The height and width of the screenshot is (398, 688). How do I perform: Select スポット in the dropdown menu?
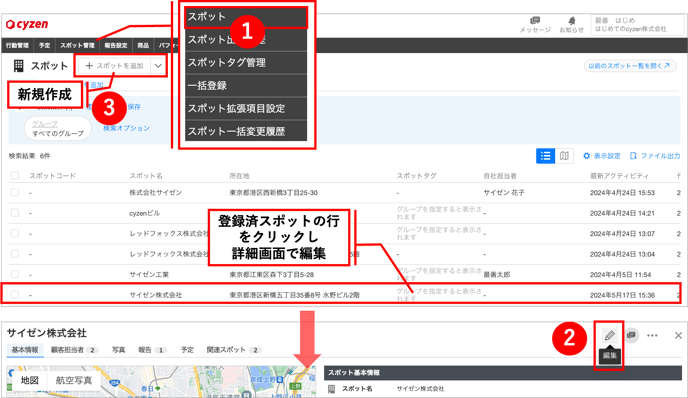point(246,18)
